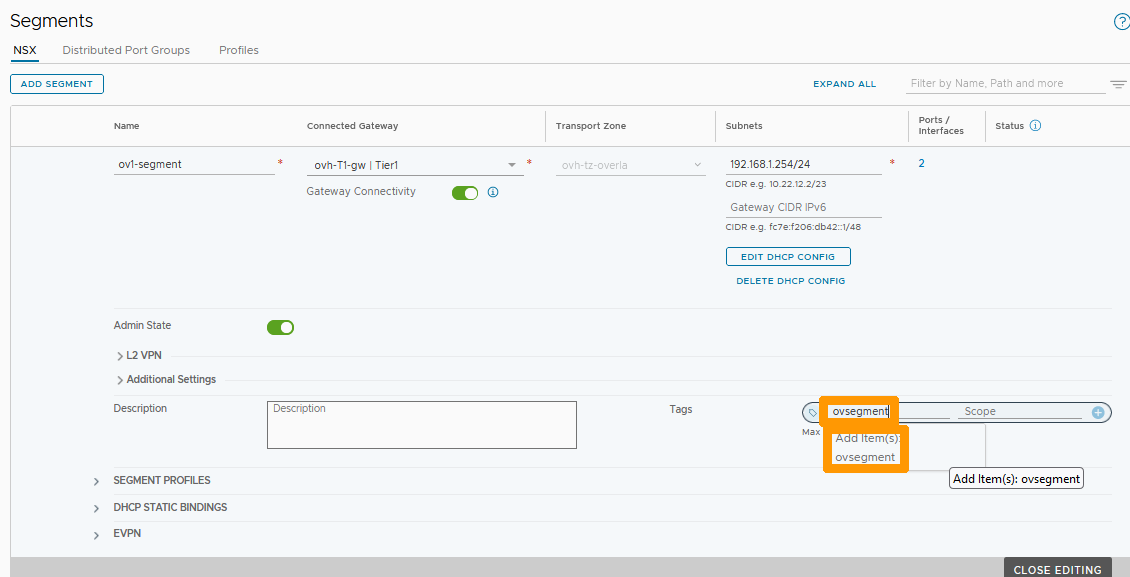Click the ADD SEGMENT button
The height and width of the screenshot is (577, 1130).
coord(56,83)
